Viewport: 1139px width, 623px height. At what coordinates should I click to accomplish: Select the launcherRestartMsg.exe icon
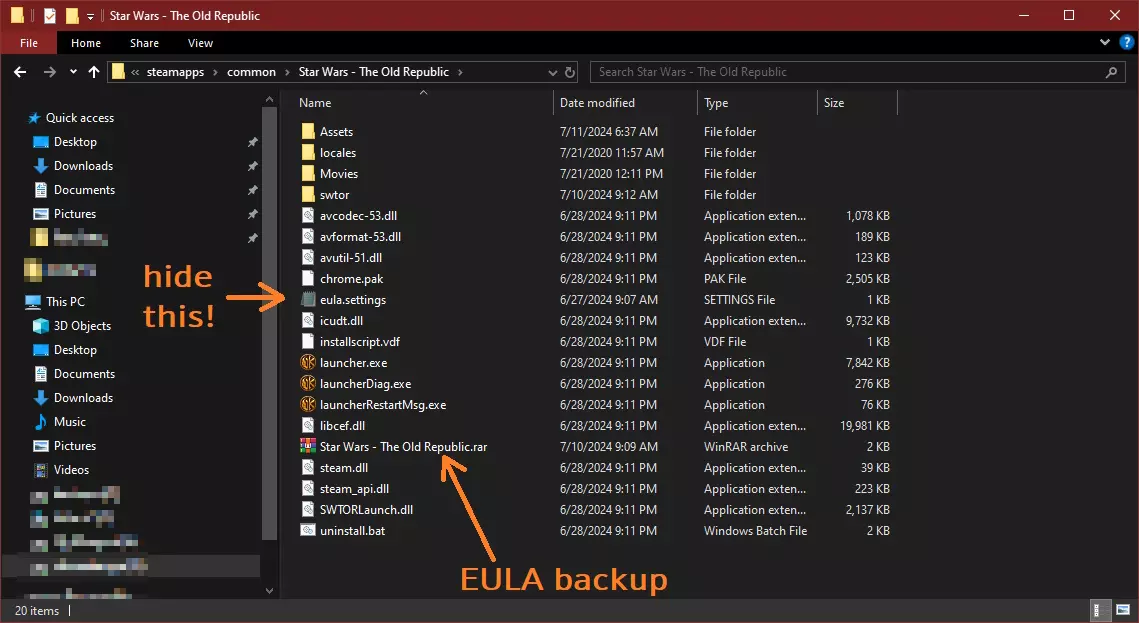[308, 404]
